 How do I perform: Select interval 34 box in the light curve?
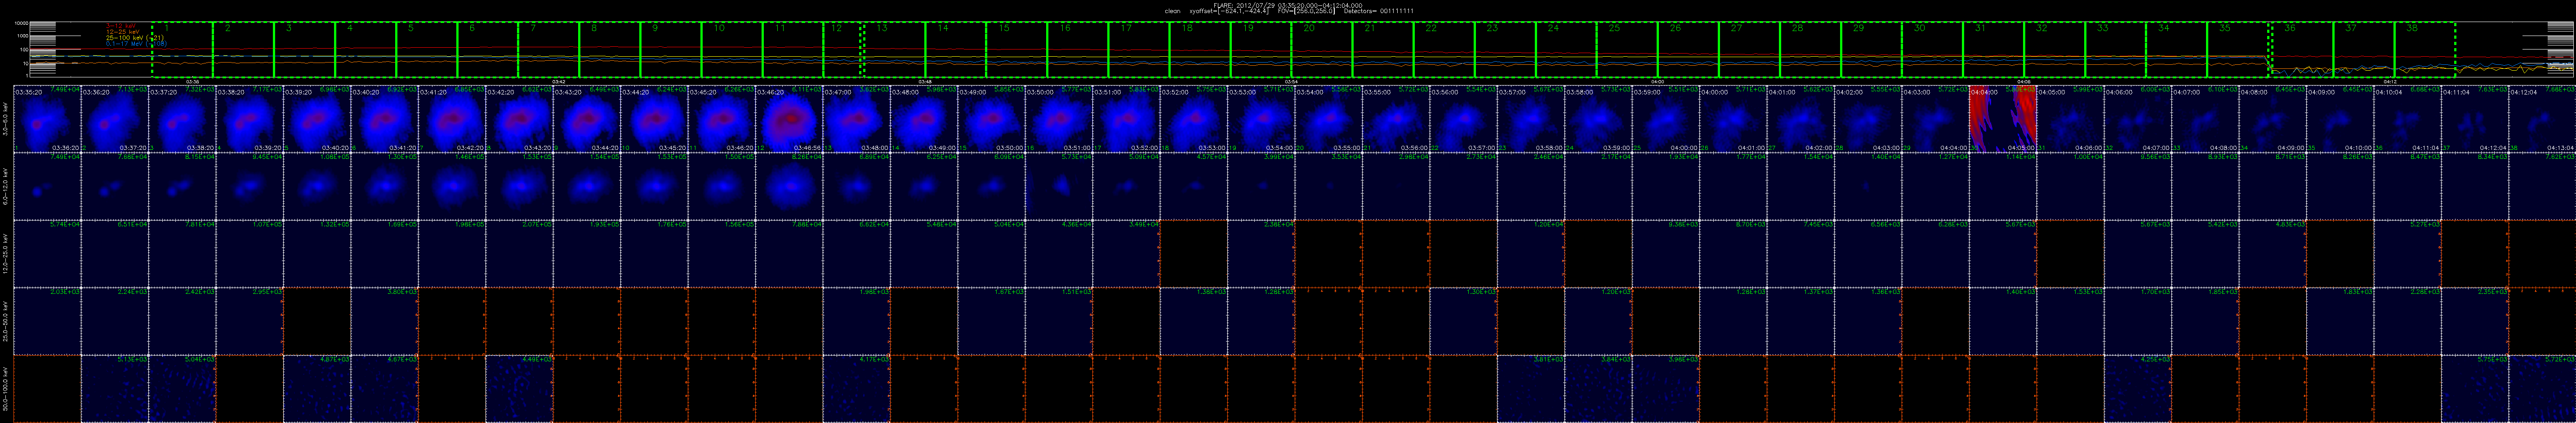pyautogui.click(x=2176, y=50)
